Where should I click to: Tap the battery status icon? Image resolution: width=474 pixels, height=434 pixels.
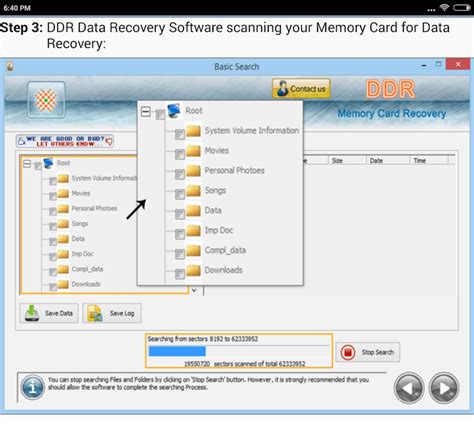[x=462, y=7]
